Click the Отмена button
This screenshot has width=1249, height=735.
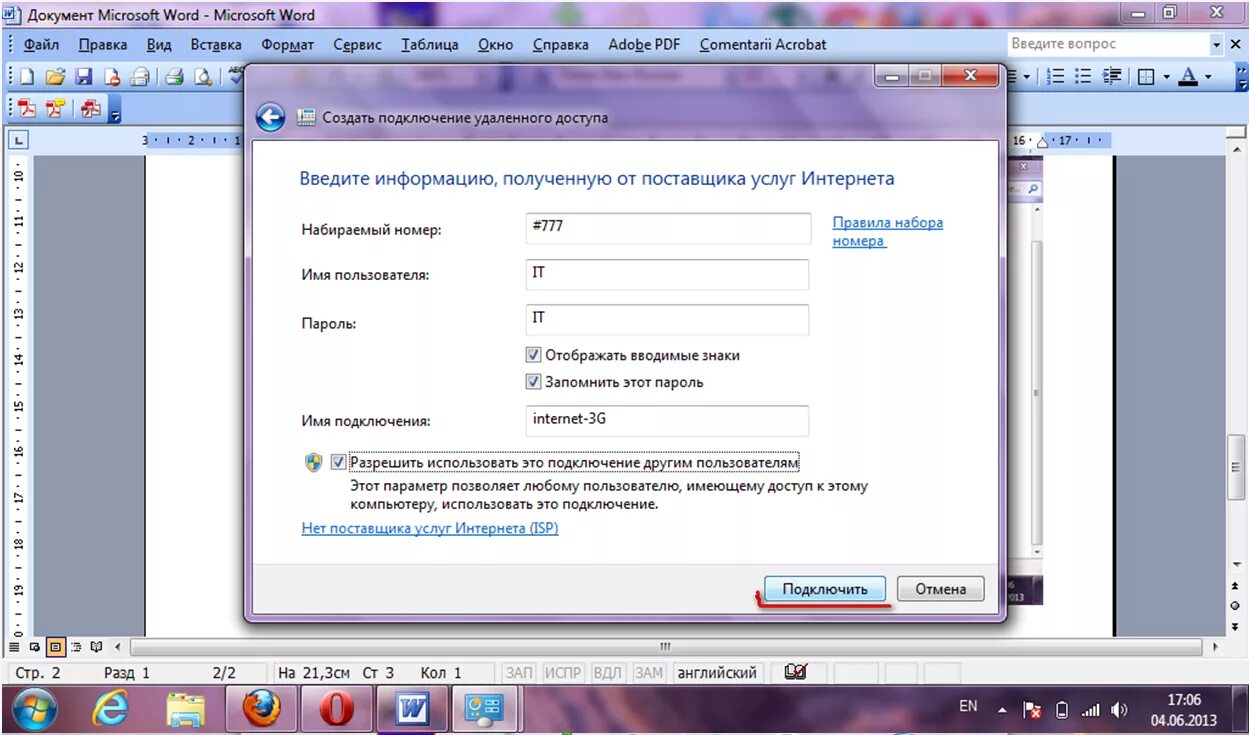[941, 589]
